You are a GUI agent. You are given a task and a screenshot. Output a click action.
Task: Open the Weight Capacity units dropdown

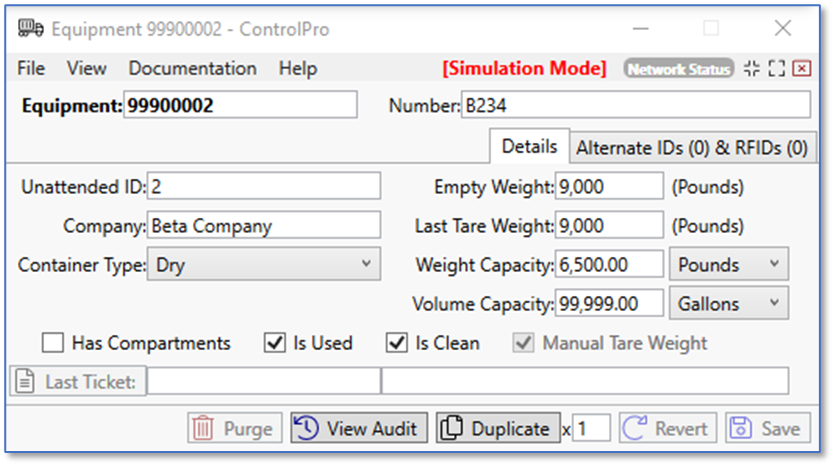coord(728,264)
